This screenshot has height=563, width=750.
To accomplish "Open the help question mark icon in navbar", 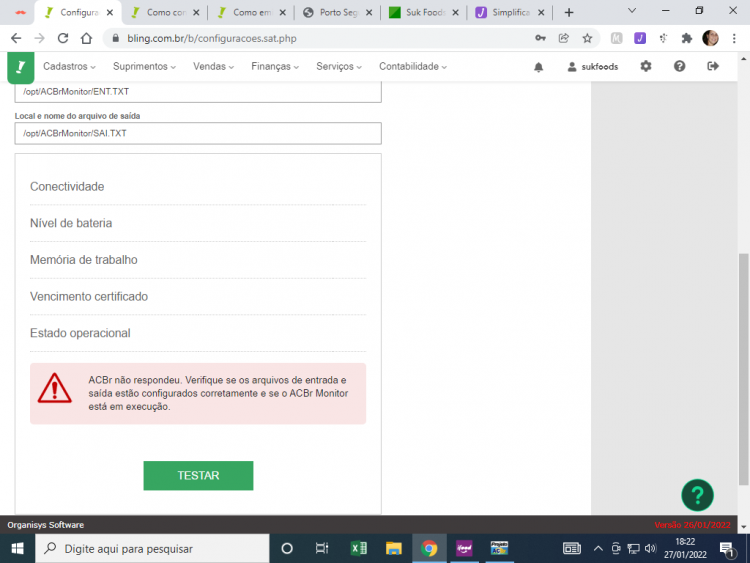I will [x=679, y=66].
